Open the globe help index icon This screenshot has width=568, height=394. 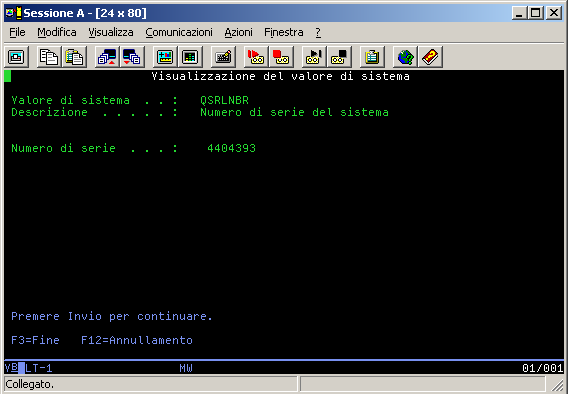point(405,57)
